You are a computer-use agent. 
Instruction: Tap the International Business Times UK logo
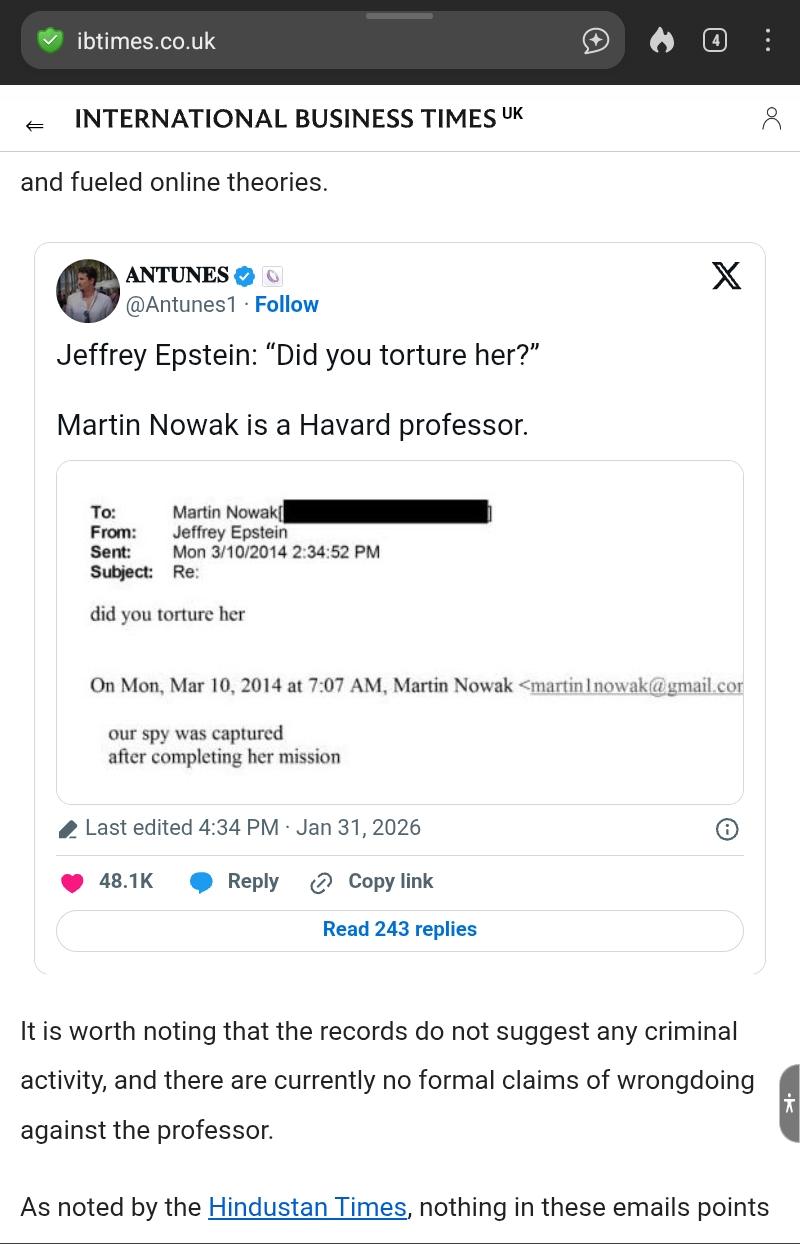point(298,119)
